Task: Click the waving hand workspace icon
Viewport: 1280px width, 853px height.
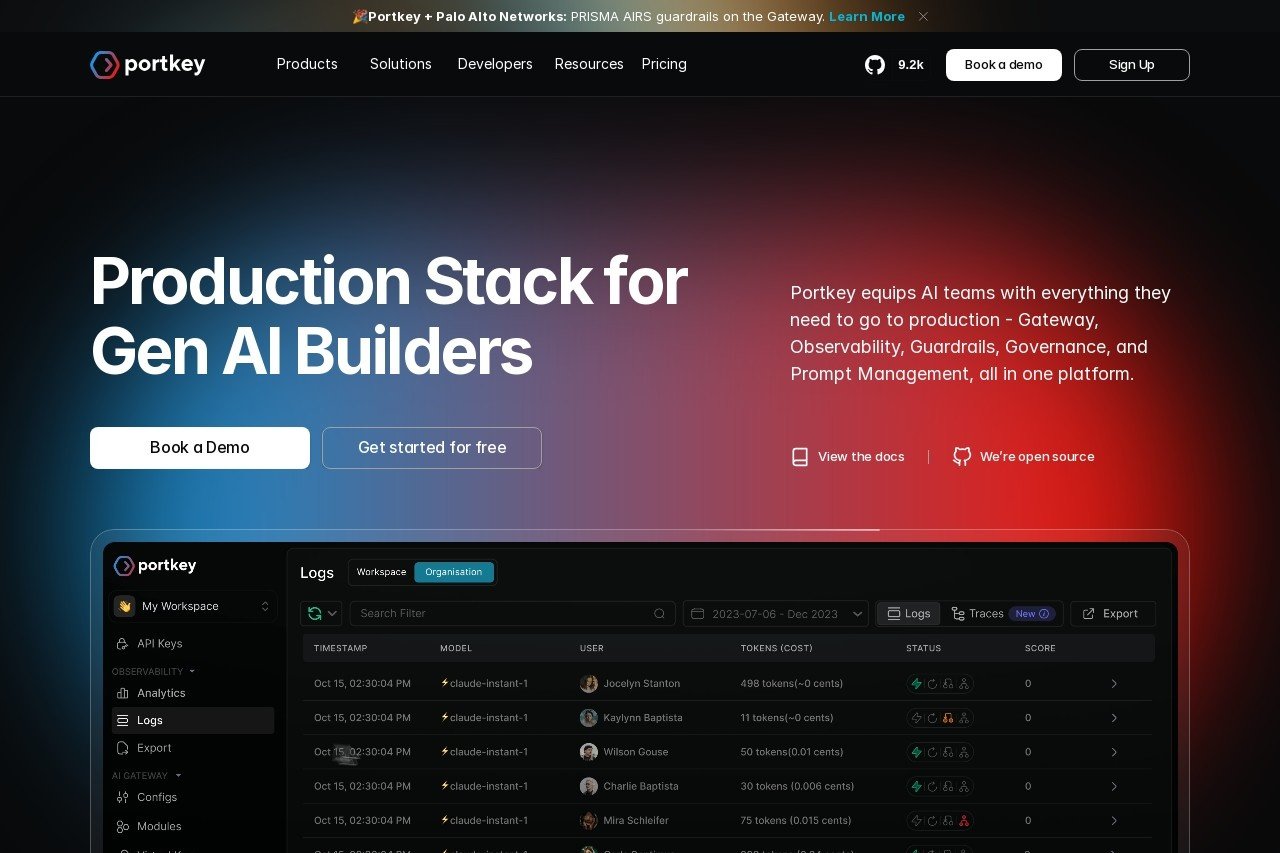Action: (x=125, y=607)
